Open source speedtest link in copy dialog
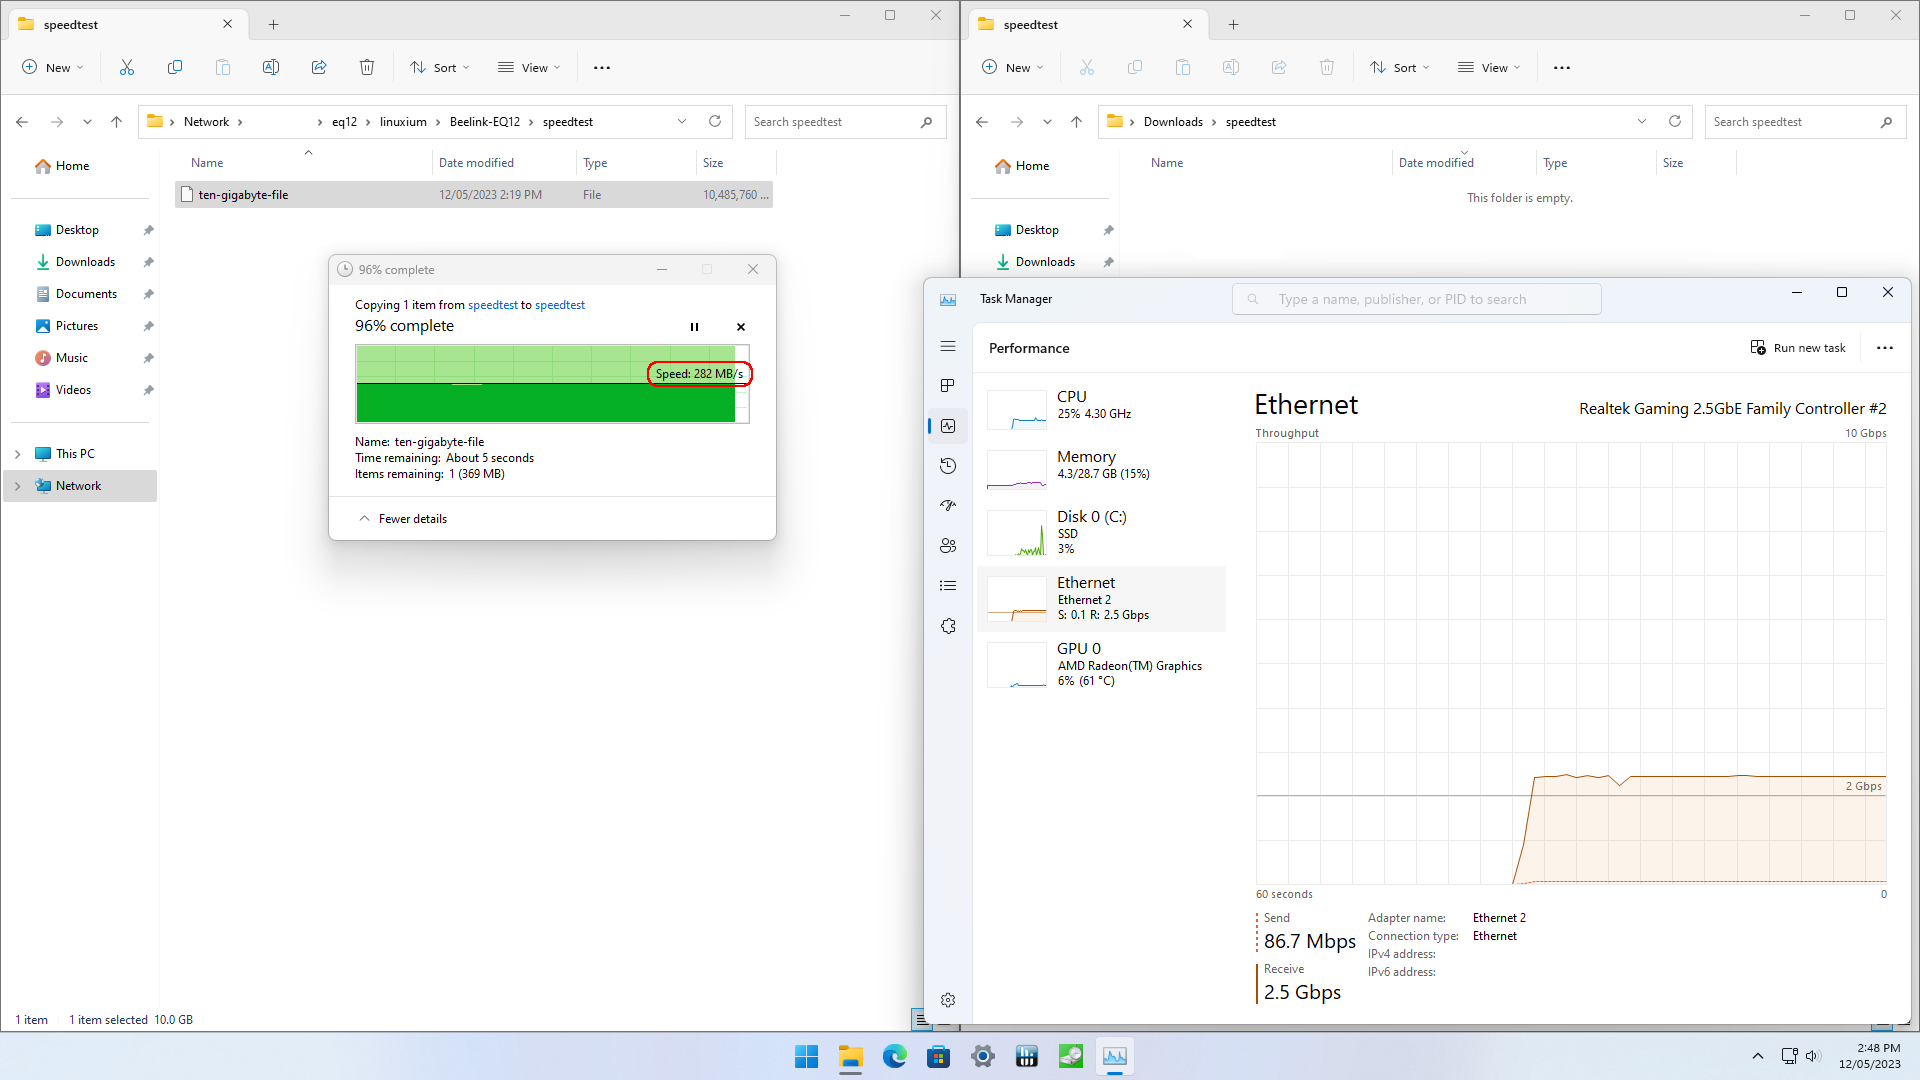Viewport: 1920px width, 1080px height. (493, 305)
